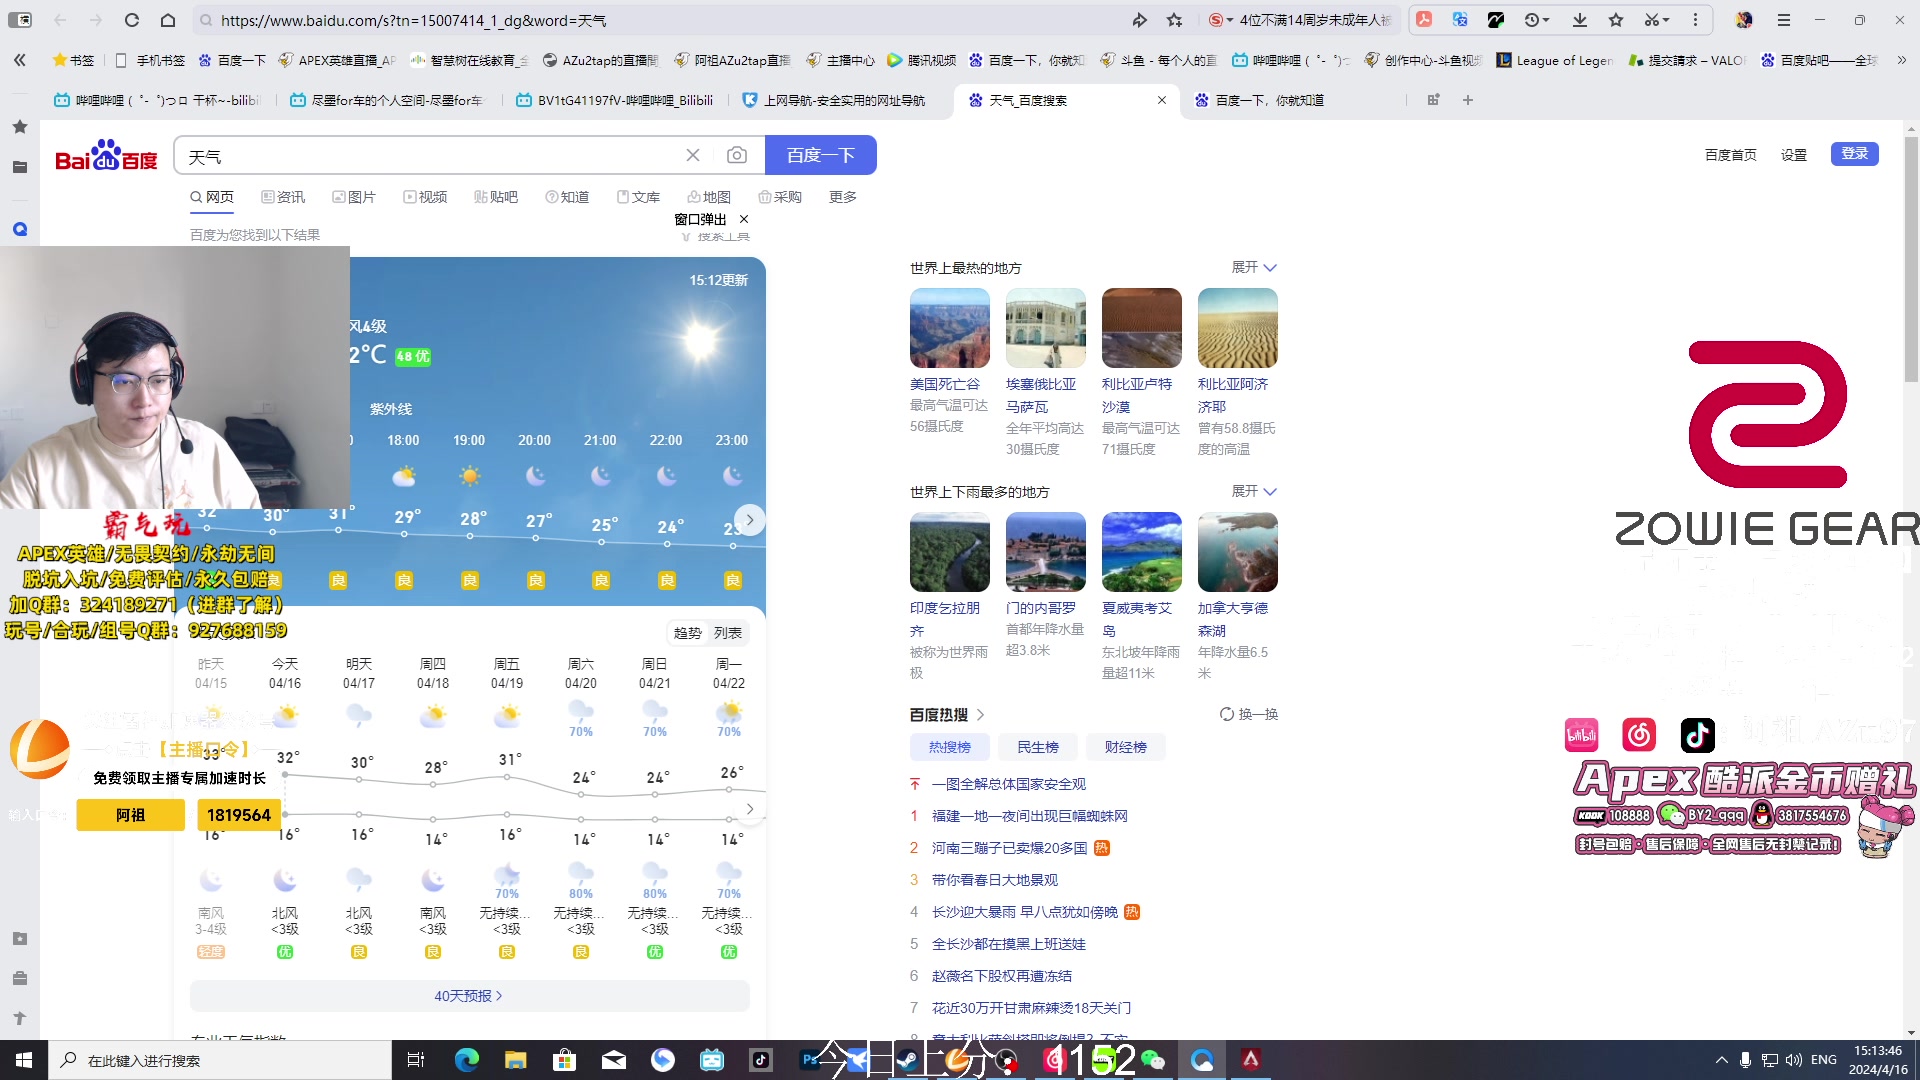1920x1080 pixels.
Task: Switch forecast view to 趋势
Action: tap(687, 633)
